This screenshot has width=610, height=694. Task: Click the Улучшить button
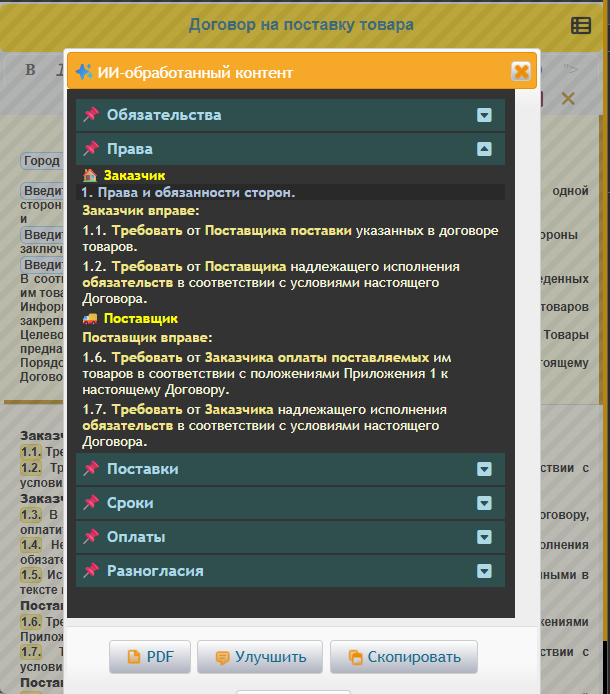[260, 657]
